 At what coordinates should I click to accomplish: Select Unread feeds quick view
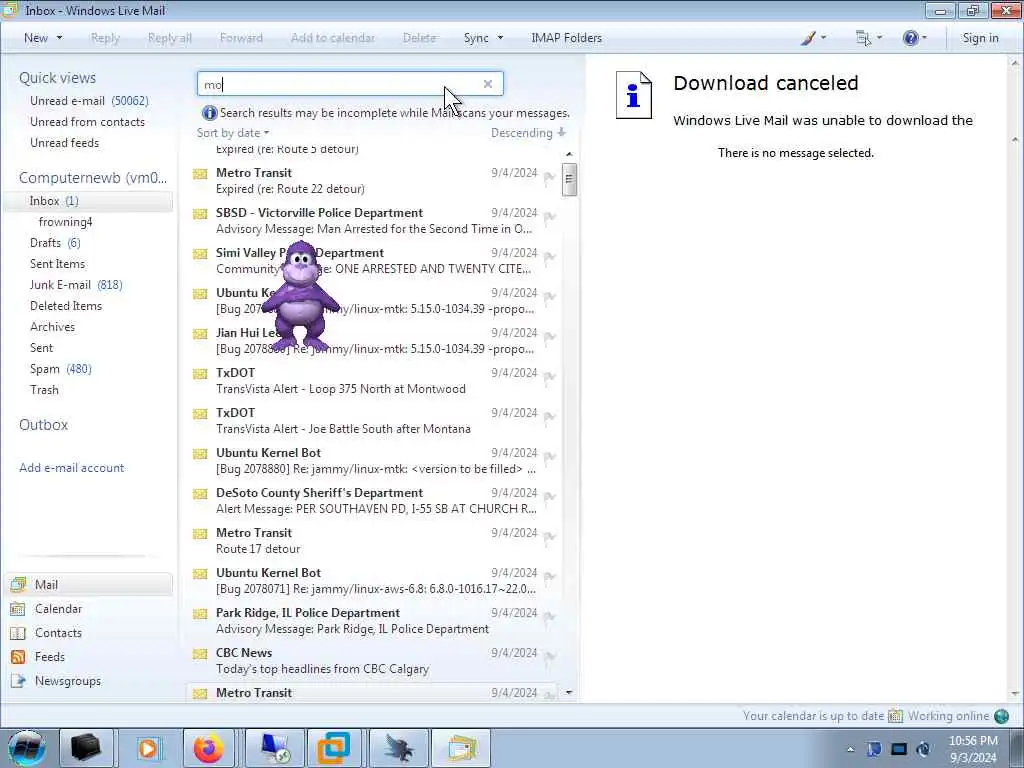[65, 142]
